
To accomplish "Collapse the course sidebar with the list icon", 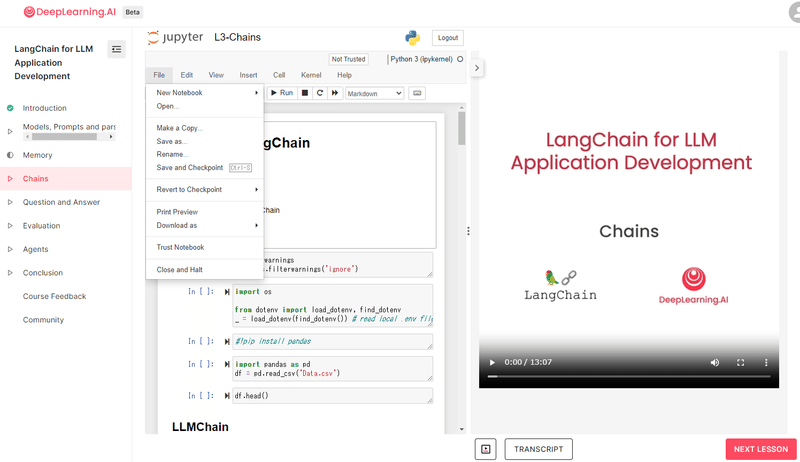I will tap(116, 49).
